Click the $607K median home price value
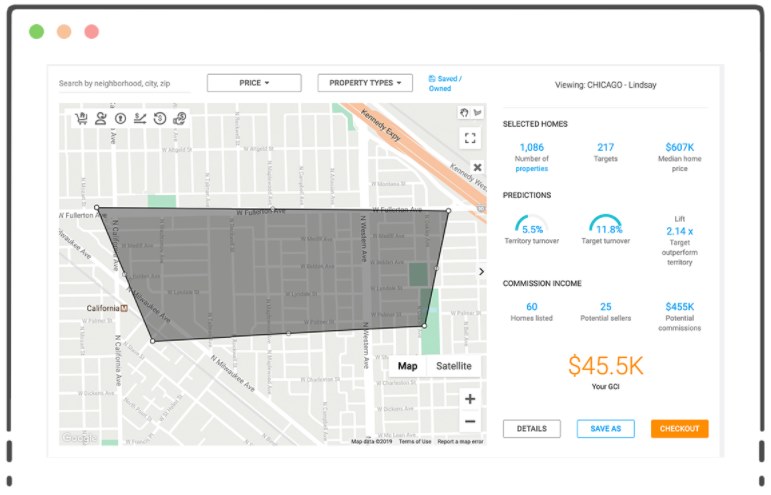The height and width of the screenshot is (495, 771). (680, 147)
